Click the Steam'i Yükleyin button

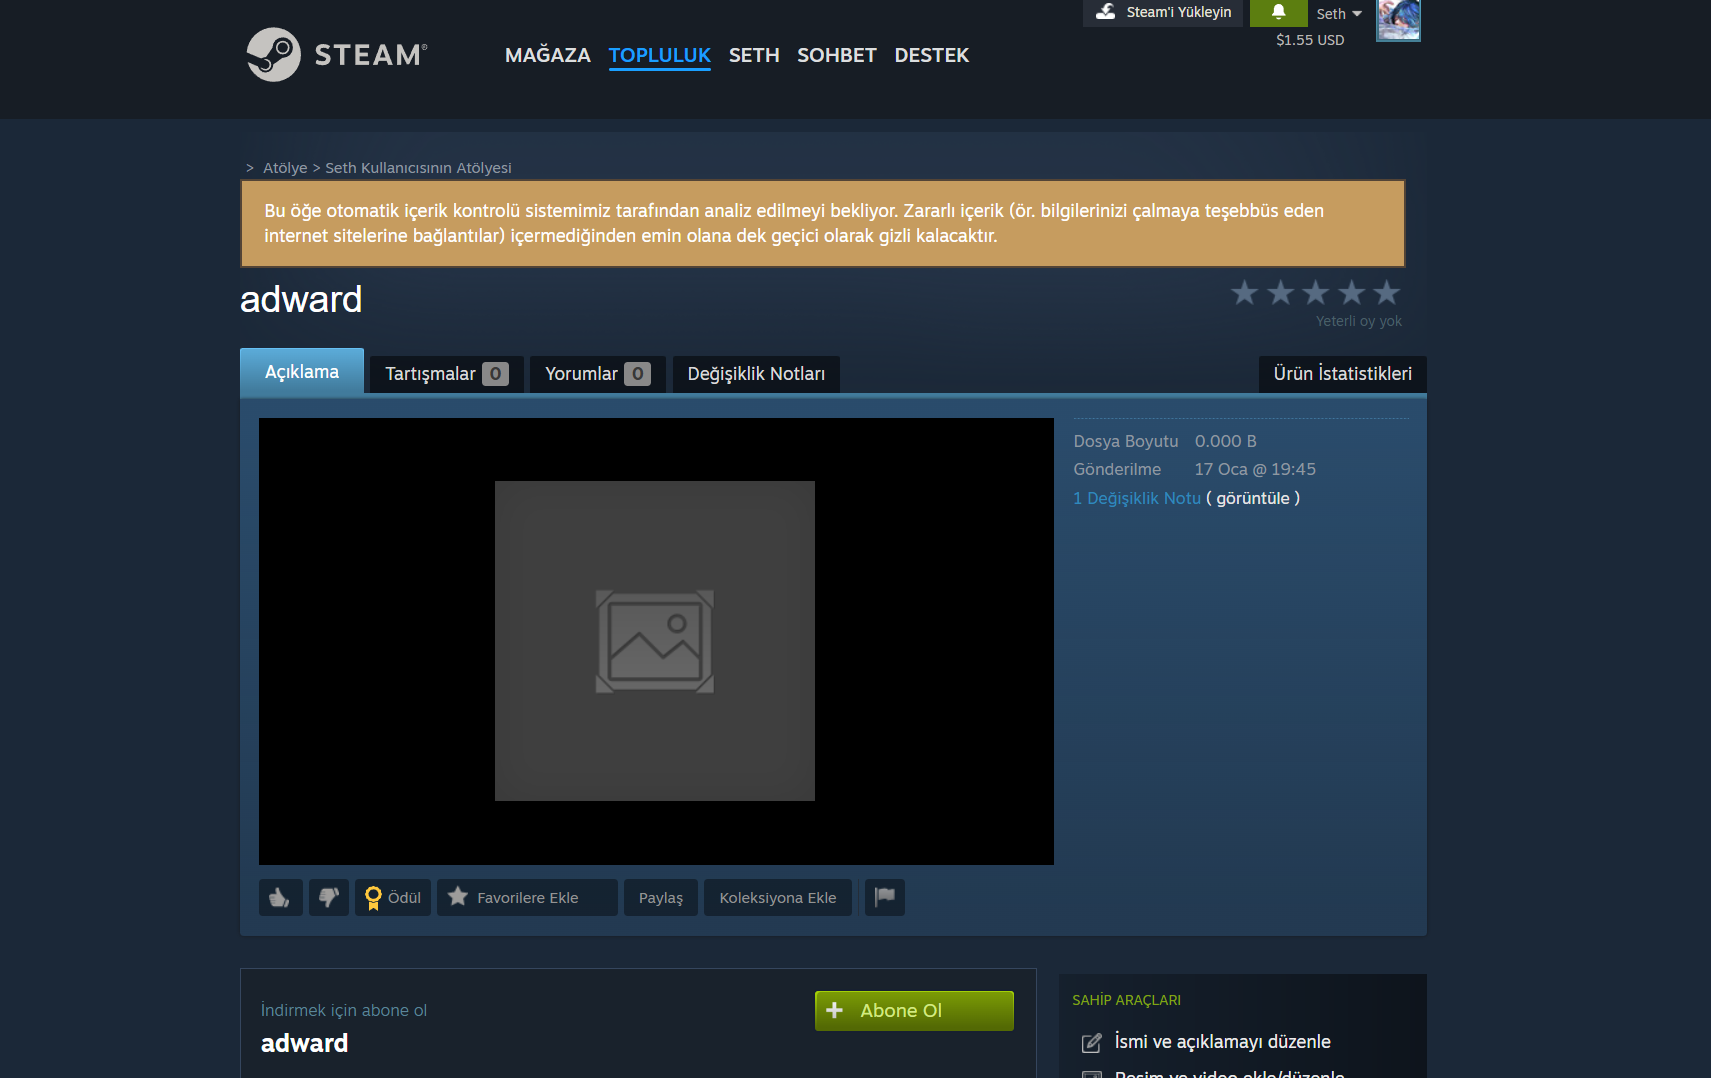[1163, 12]
